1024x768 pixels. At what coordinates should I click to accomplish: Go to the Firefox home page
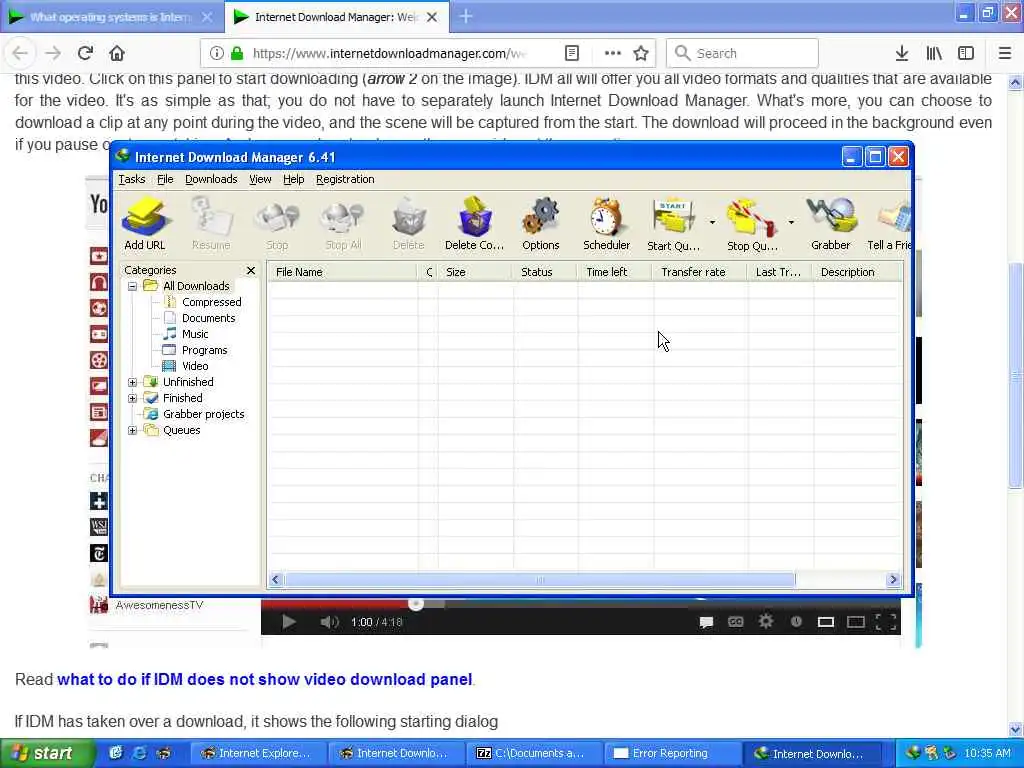point(117,54)
